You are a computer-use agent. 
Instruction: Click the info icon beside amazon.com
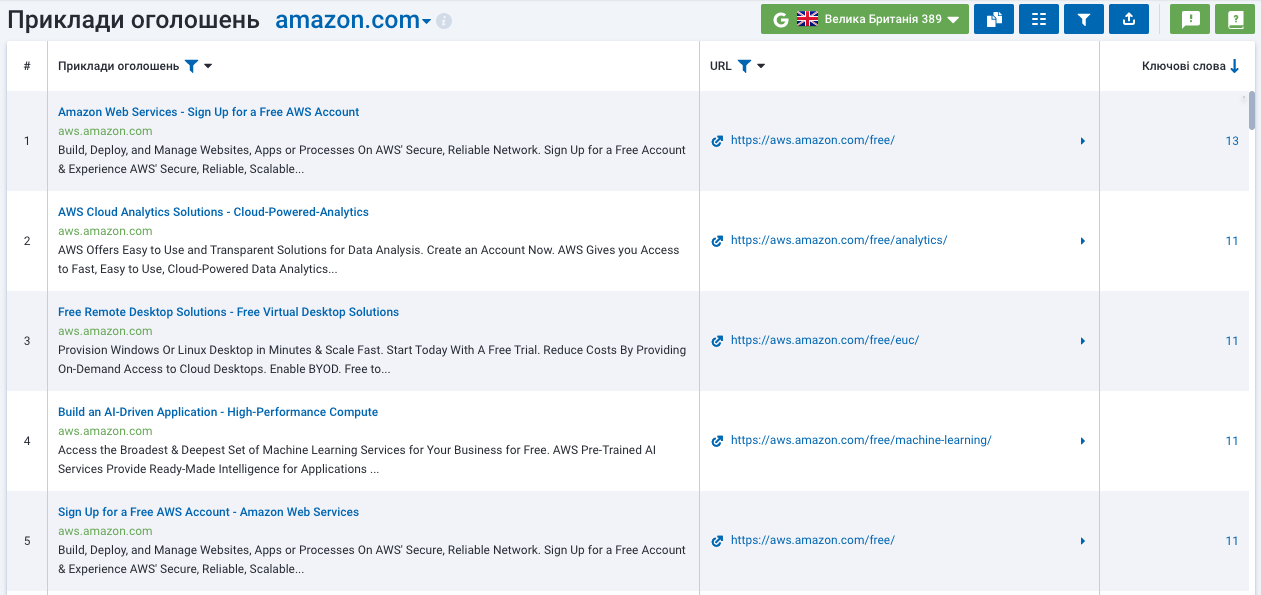(x=444, y=21)
